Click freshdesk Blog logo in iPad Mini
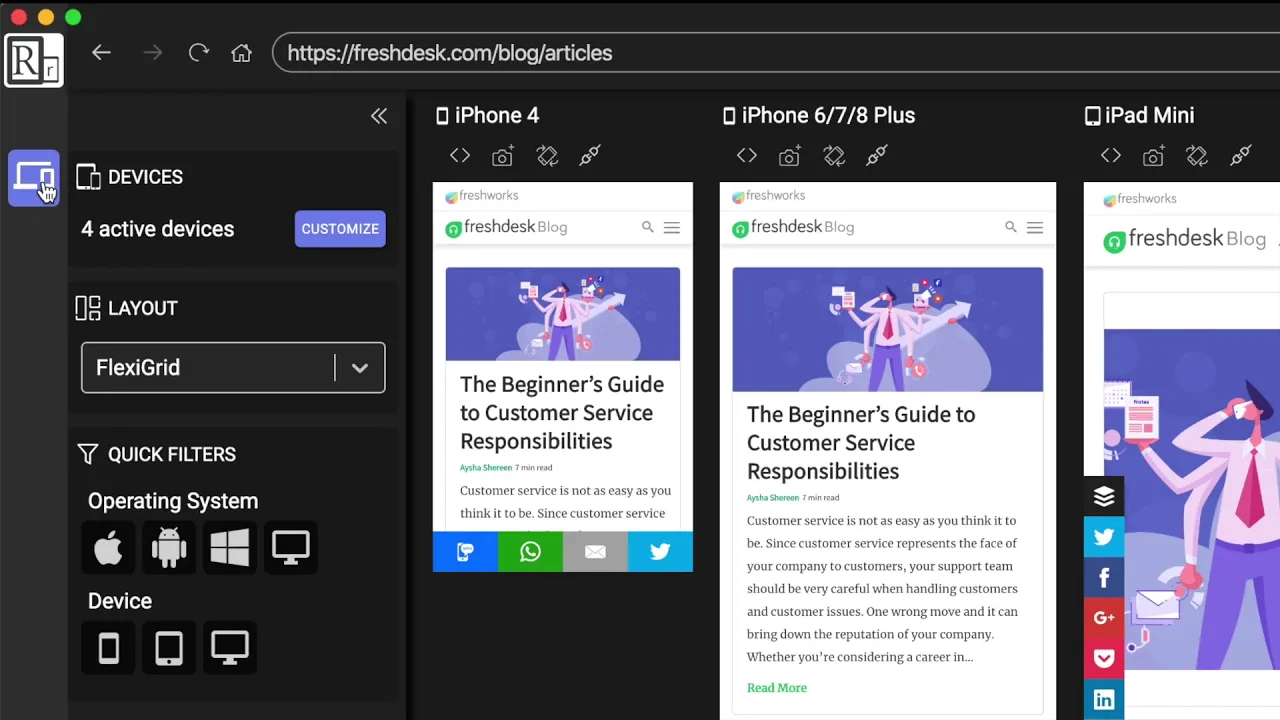This screenshot has width=1280, height=720. click(1185, 240)
